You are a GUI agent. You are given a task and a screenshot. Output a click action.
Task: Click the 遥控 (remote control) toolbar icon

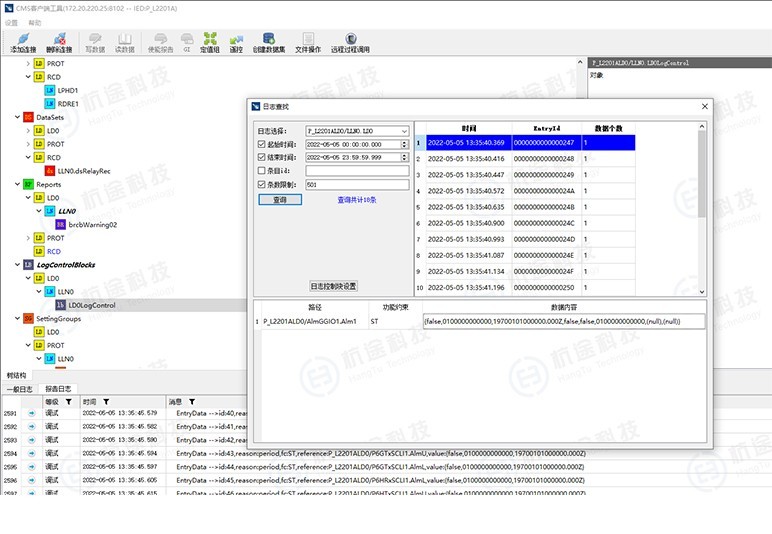[236, 42]
